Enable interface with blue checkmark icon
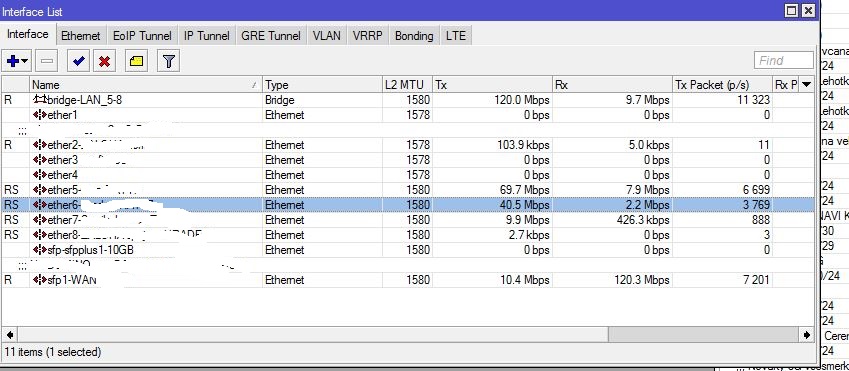The image size is (849, 371). [79, 61]
